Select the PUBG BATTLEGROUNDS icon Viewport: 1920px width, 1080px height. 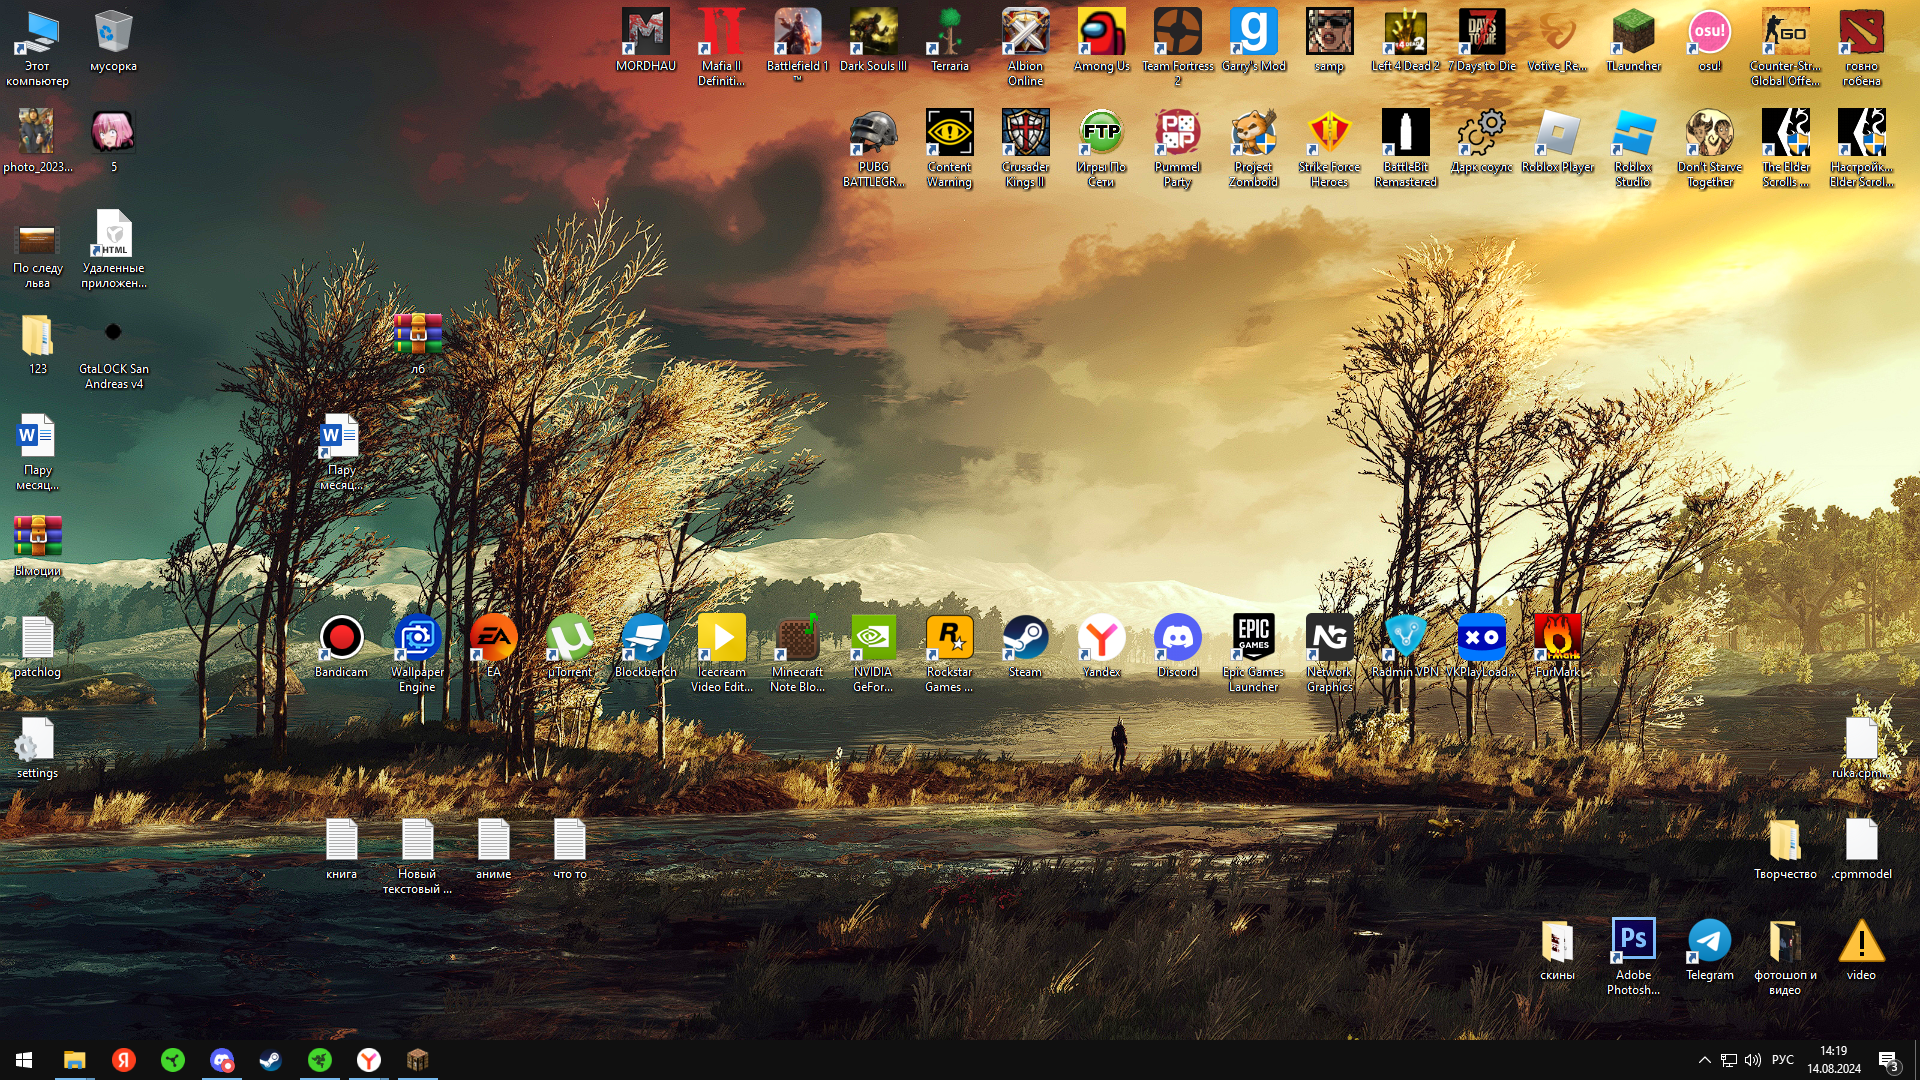873,149
